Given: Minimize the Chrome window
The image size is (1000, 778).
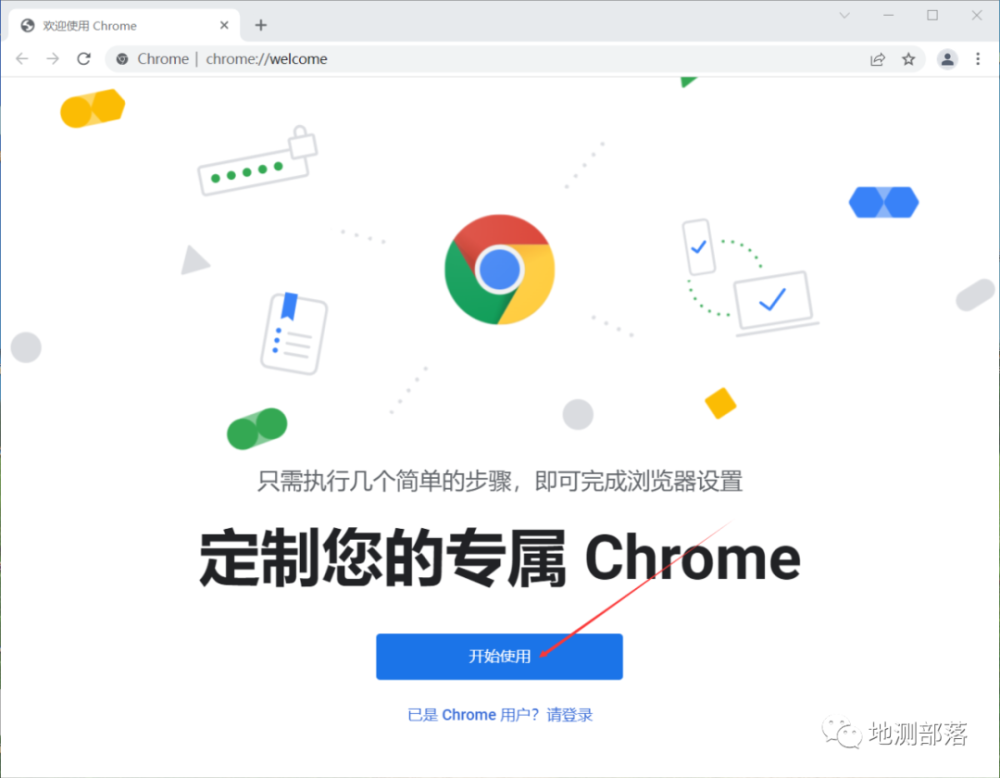Looking at the screenshot, I should (888, 15).
